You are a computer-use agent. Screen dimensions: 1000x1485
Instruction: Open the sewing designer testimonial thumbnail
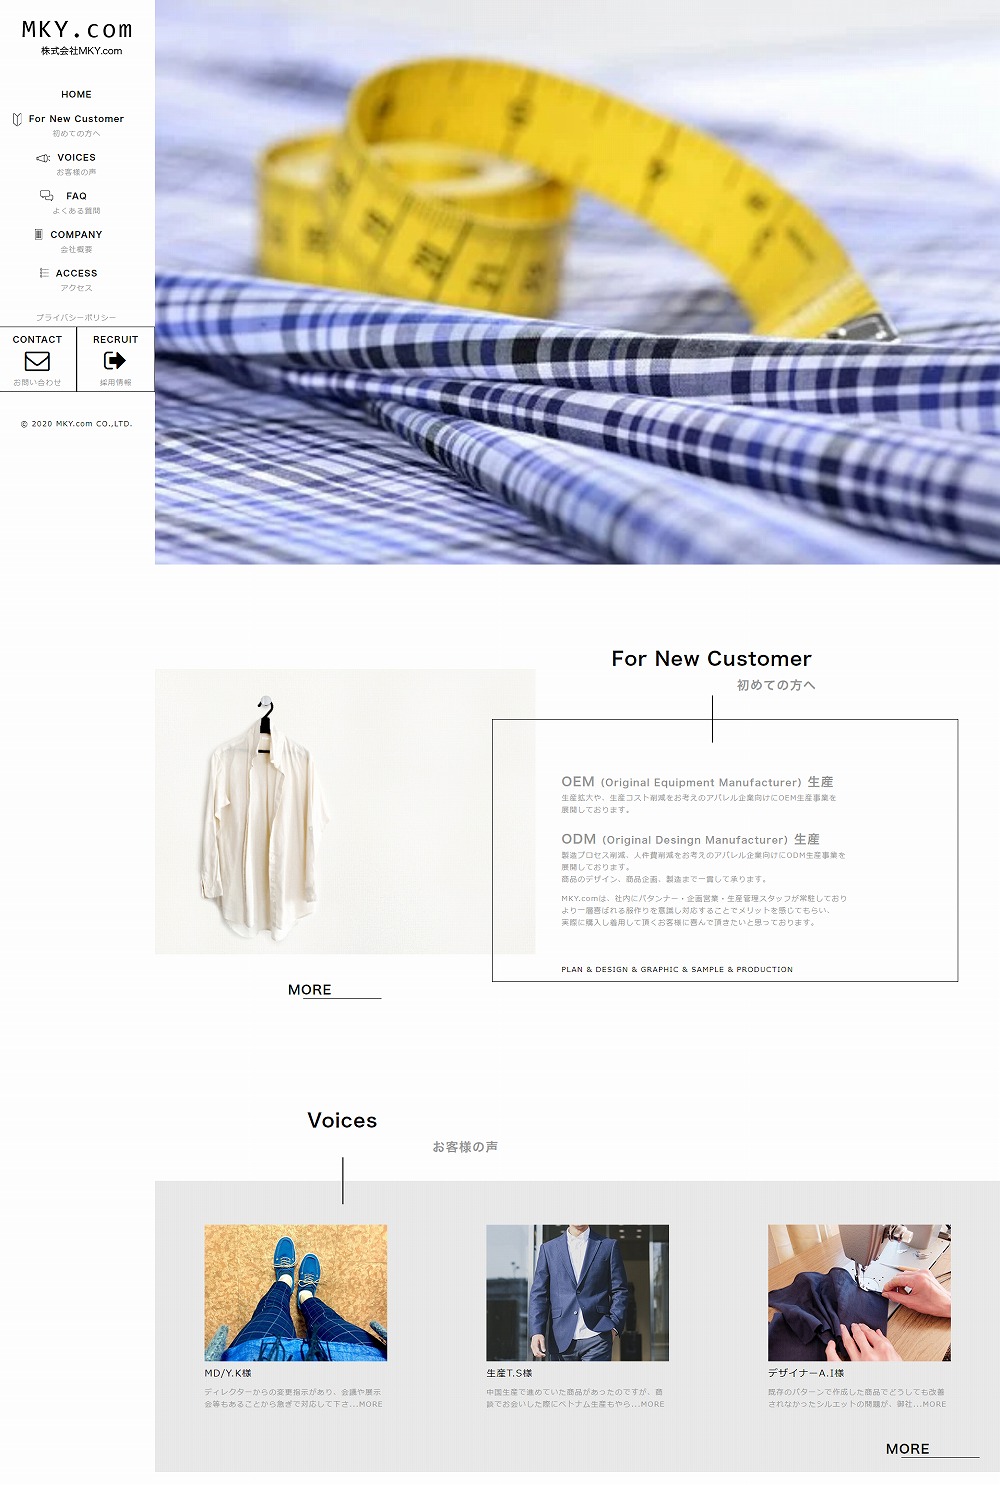[859, 1292]
